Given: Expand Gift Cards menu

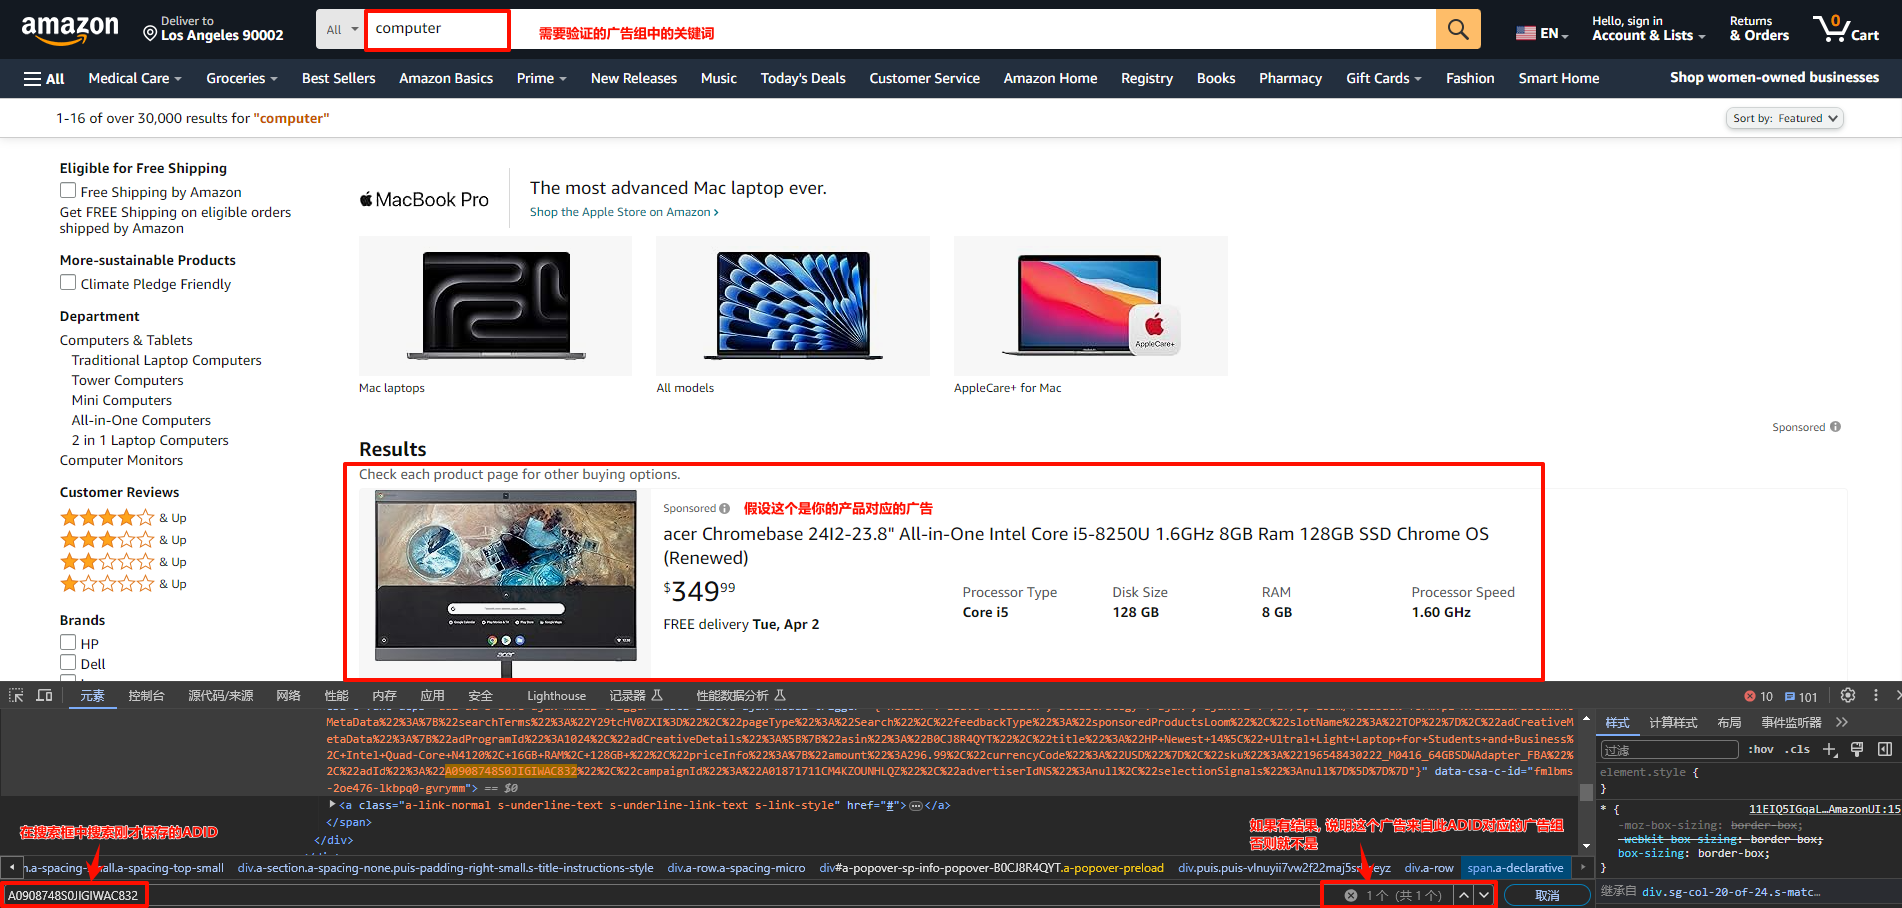Looking at the screenshot, I should (x=1384, y=78).
